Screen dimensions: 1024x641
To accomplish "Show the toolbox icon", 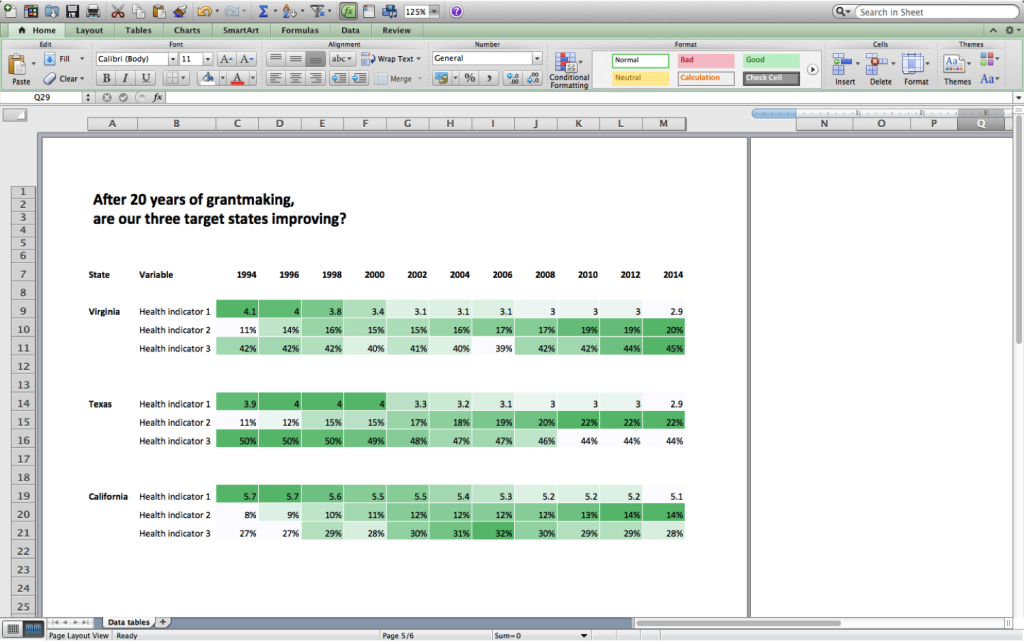I will pyautogui.click(x=369, y=11).
